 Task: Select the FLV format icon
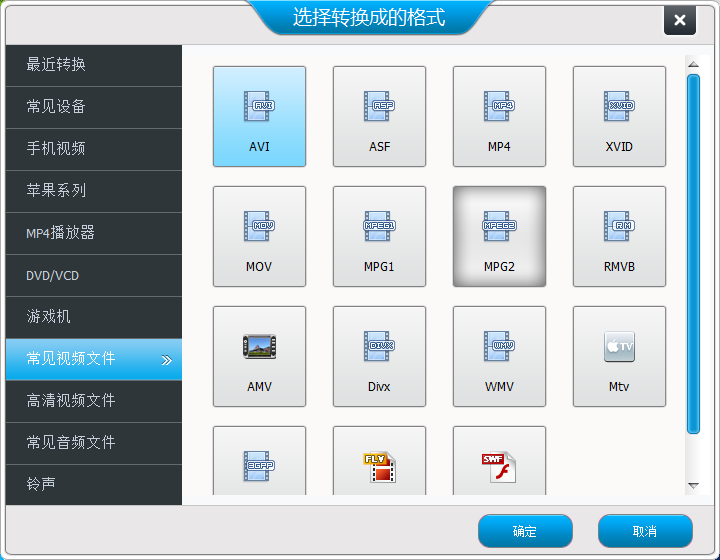click(x=379, y=467)
